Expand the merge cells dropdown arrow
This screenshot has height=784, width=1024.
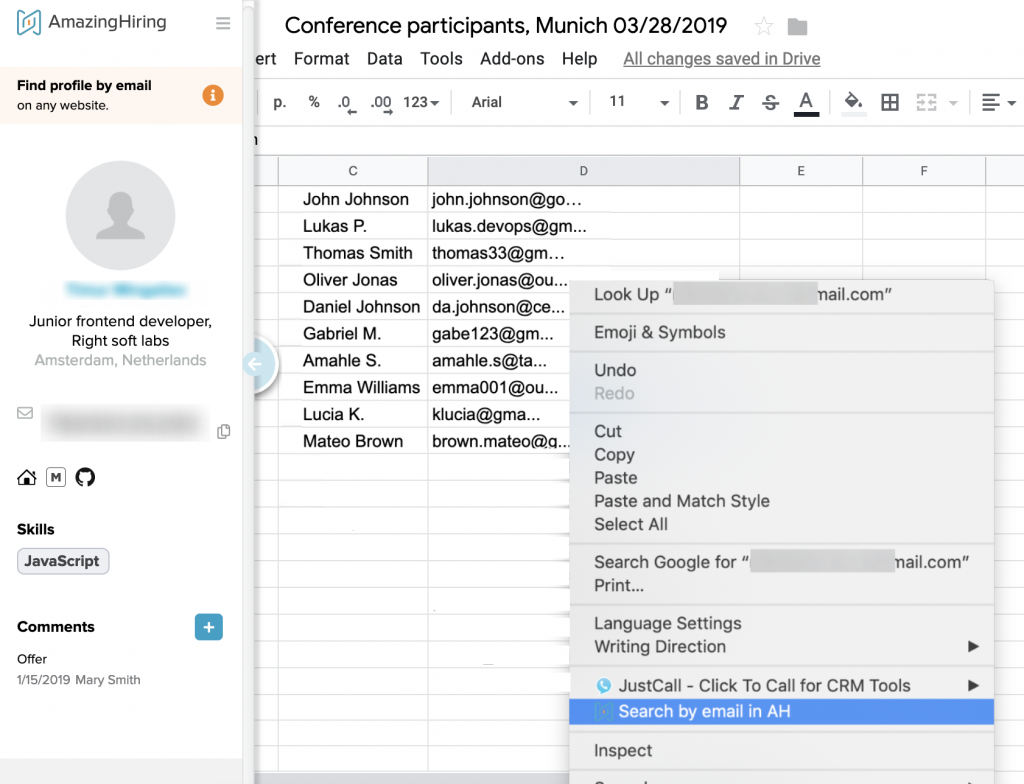pyautogui.click(x=953, y=103)
